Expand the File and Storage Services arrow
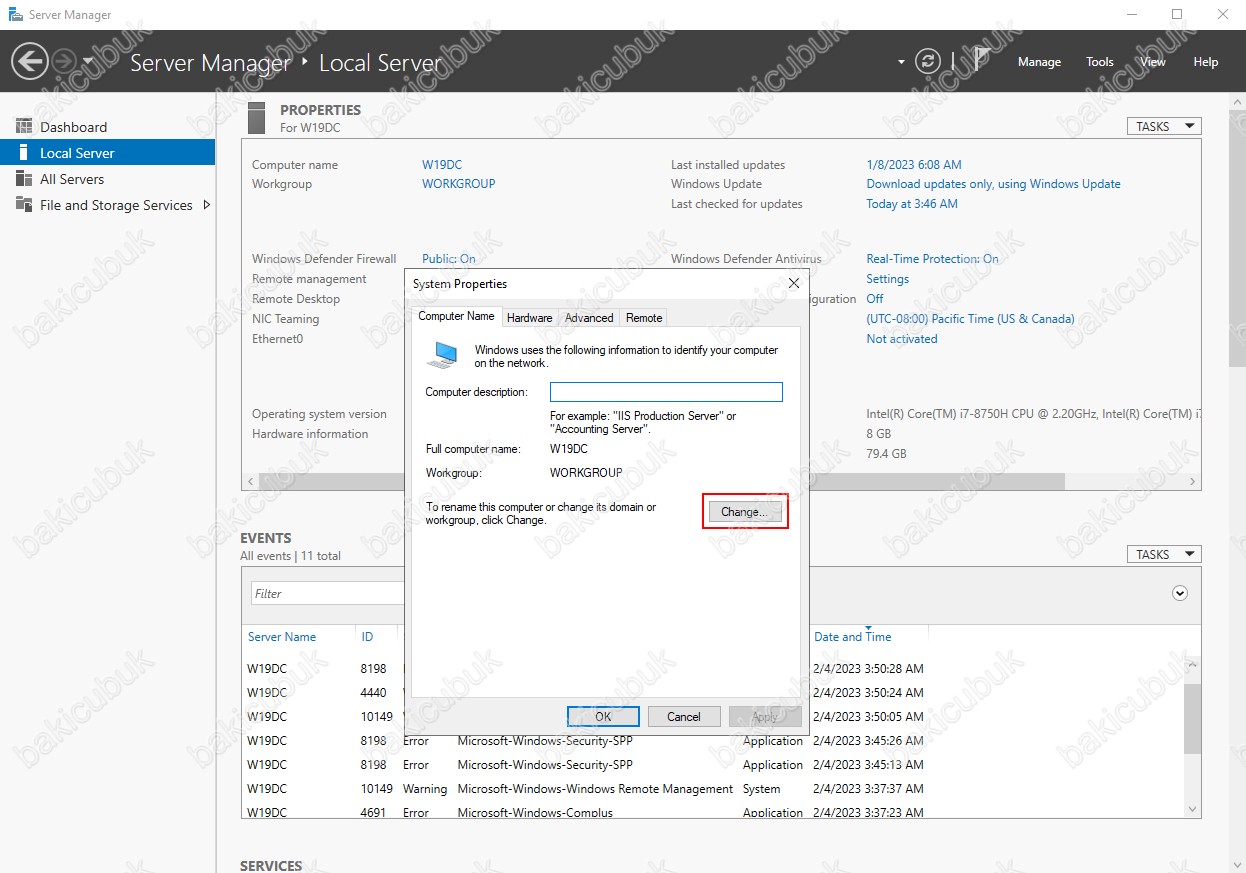The width and height of the screenshot is (1246, 873). (x=206, y=205)
